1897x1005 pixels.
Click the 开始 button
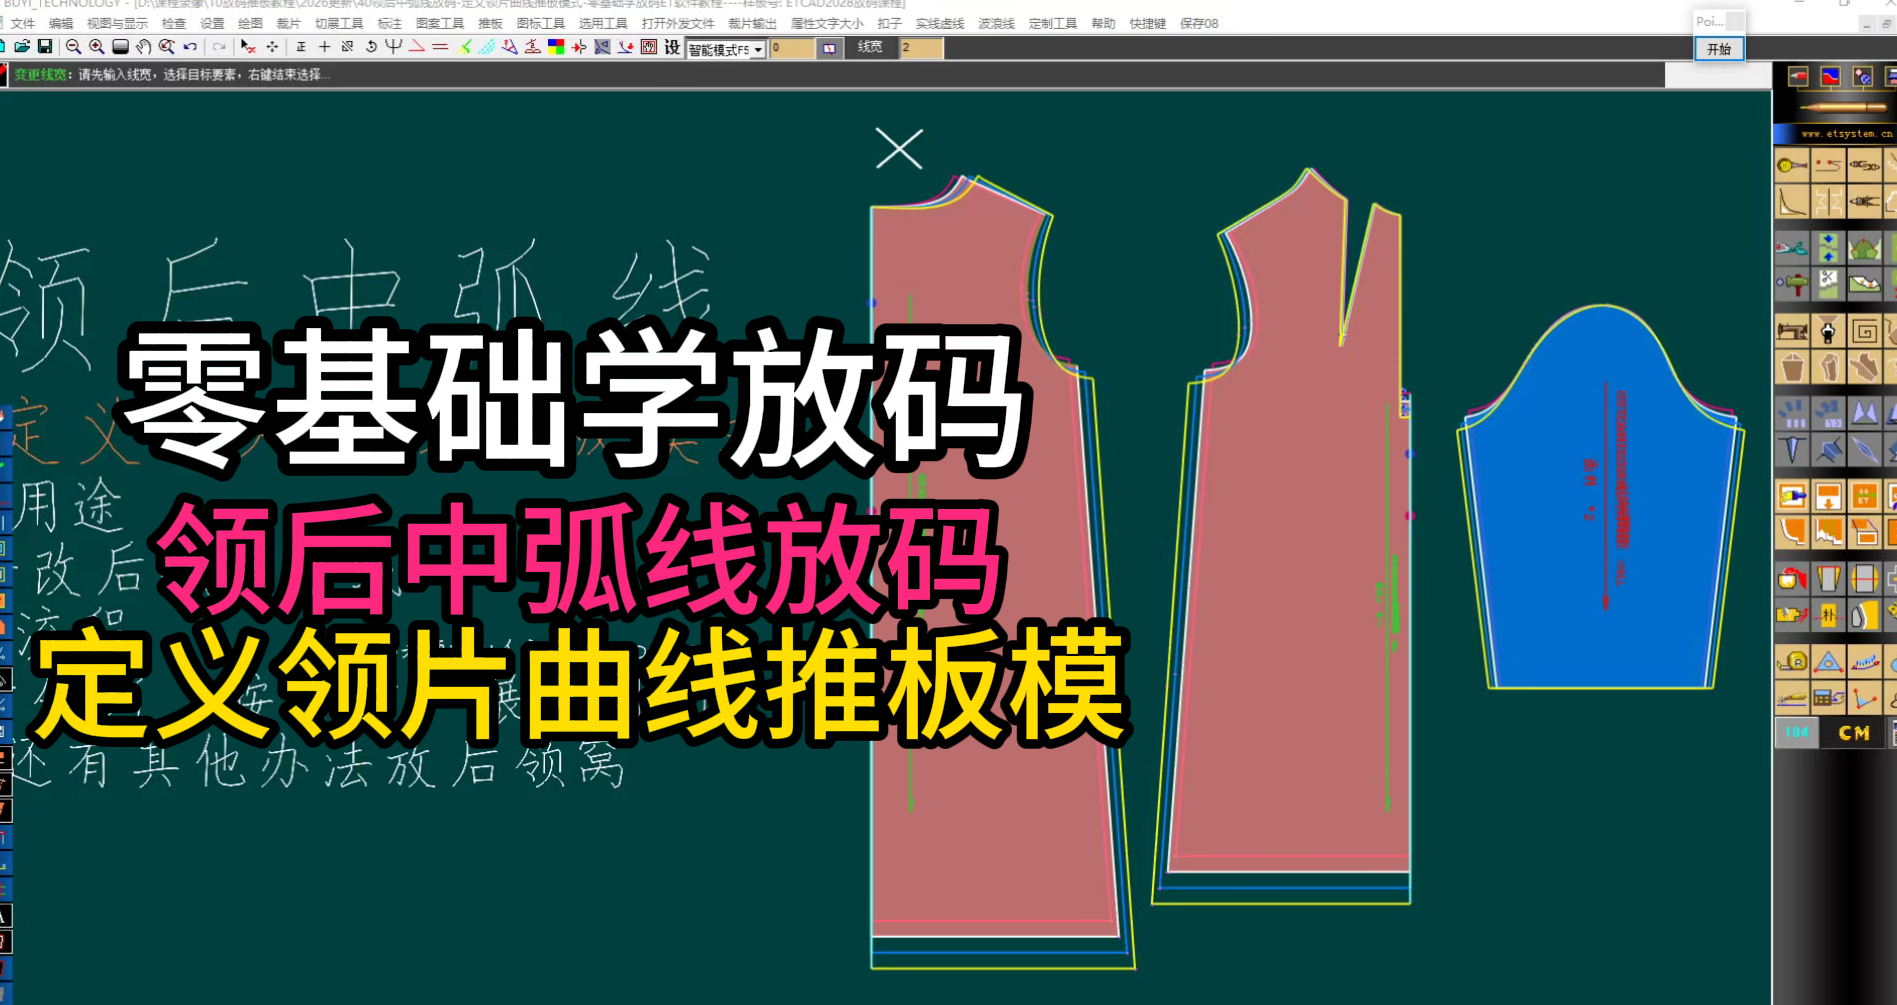pos(1718,48)
